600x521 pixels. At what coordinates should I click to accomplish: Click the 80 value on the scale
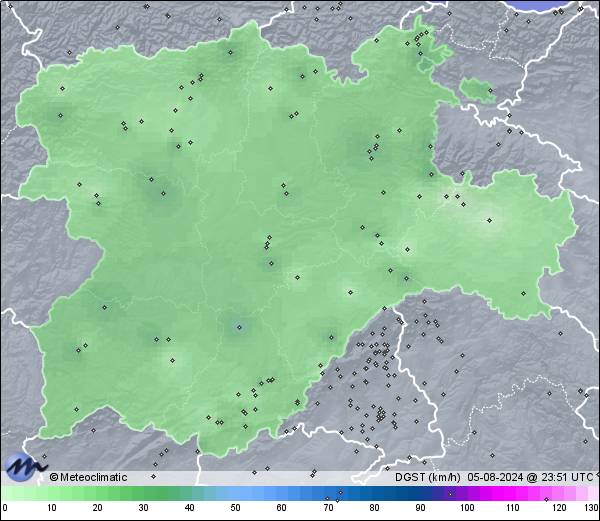point(374,508)
